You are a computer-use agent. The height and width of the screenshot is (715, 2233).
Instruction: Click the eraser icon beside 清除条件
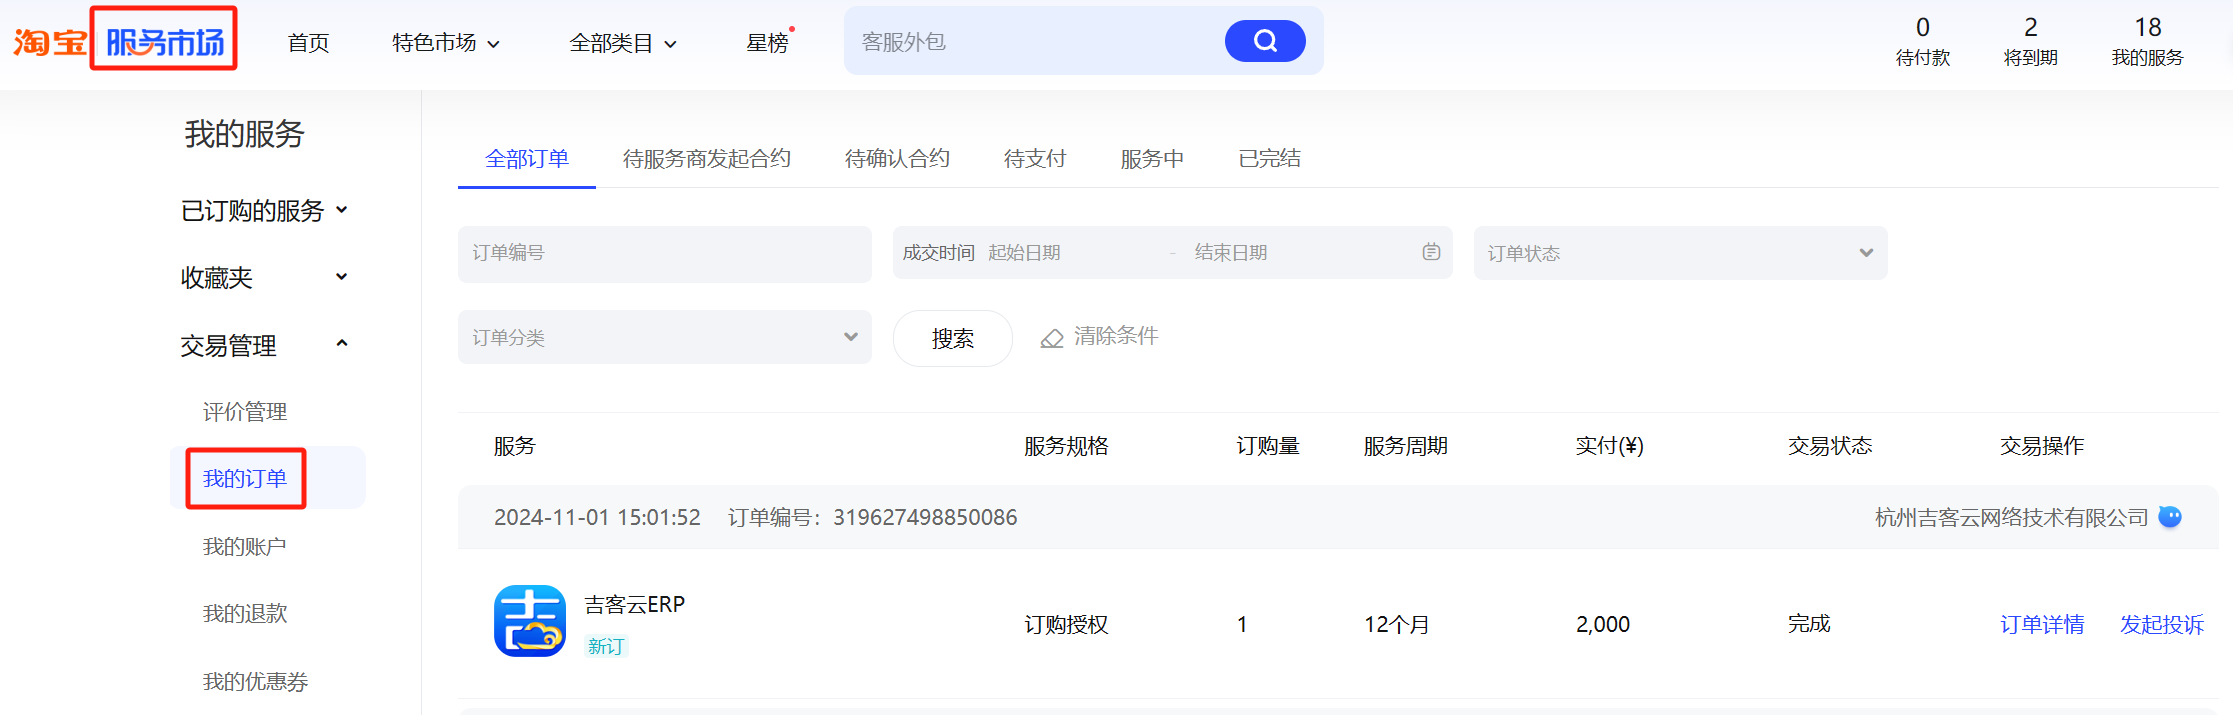tap(1052, 338)
